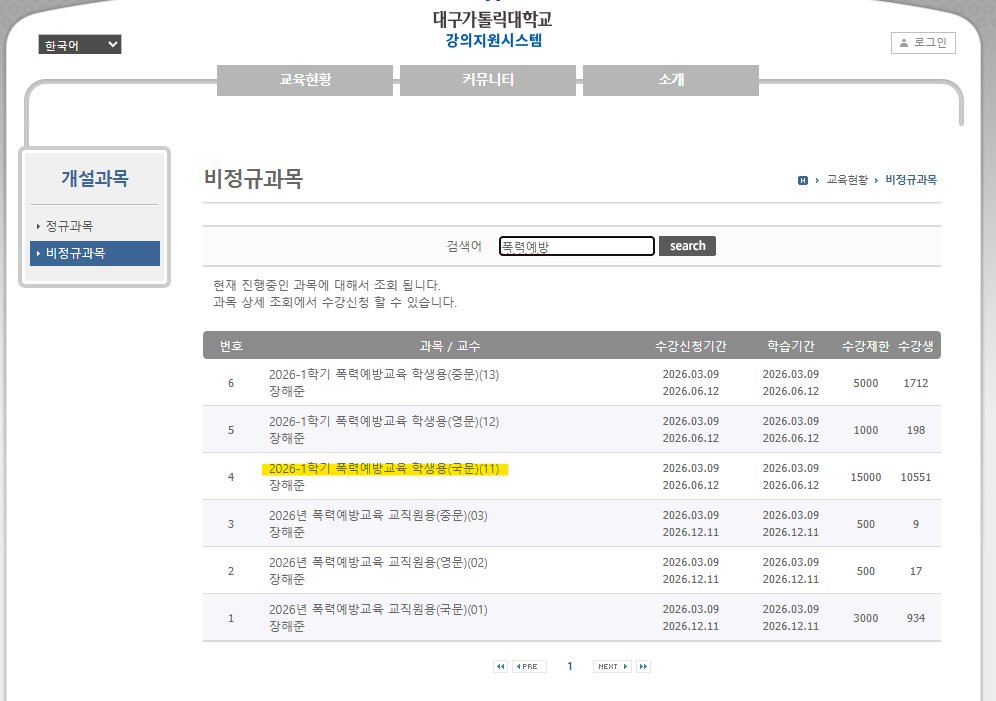Click the 비정규과목 page title
Viewport: 996px width, 701px height.
pos(253,178)
